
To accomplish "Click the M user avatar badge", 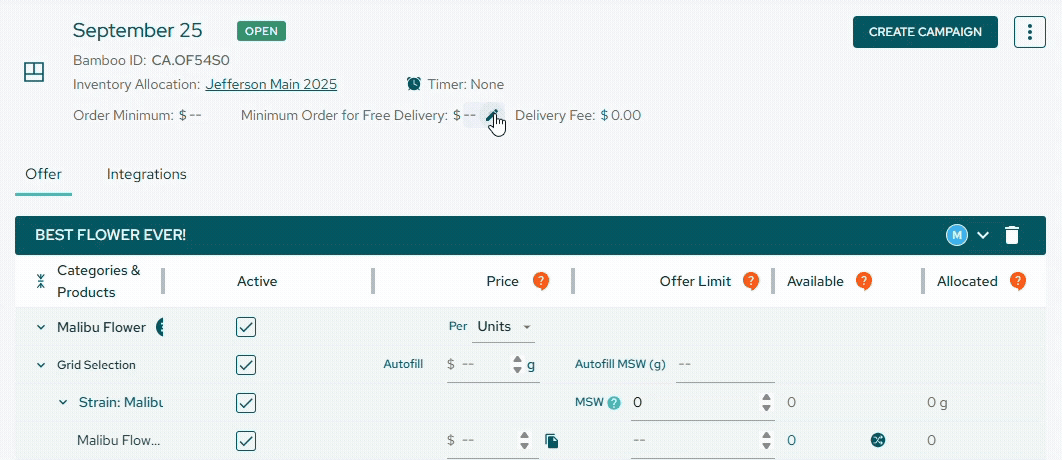I will [x=956, y=235].
